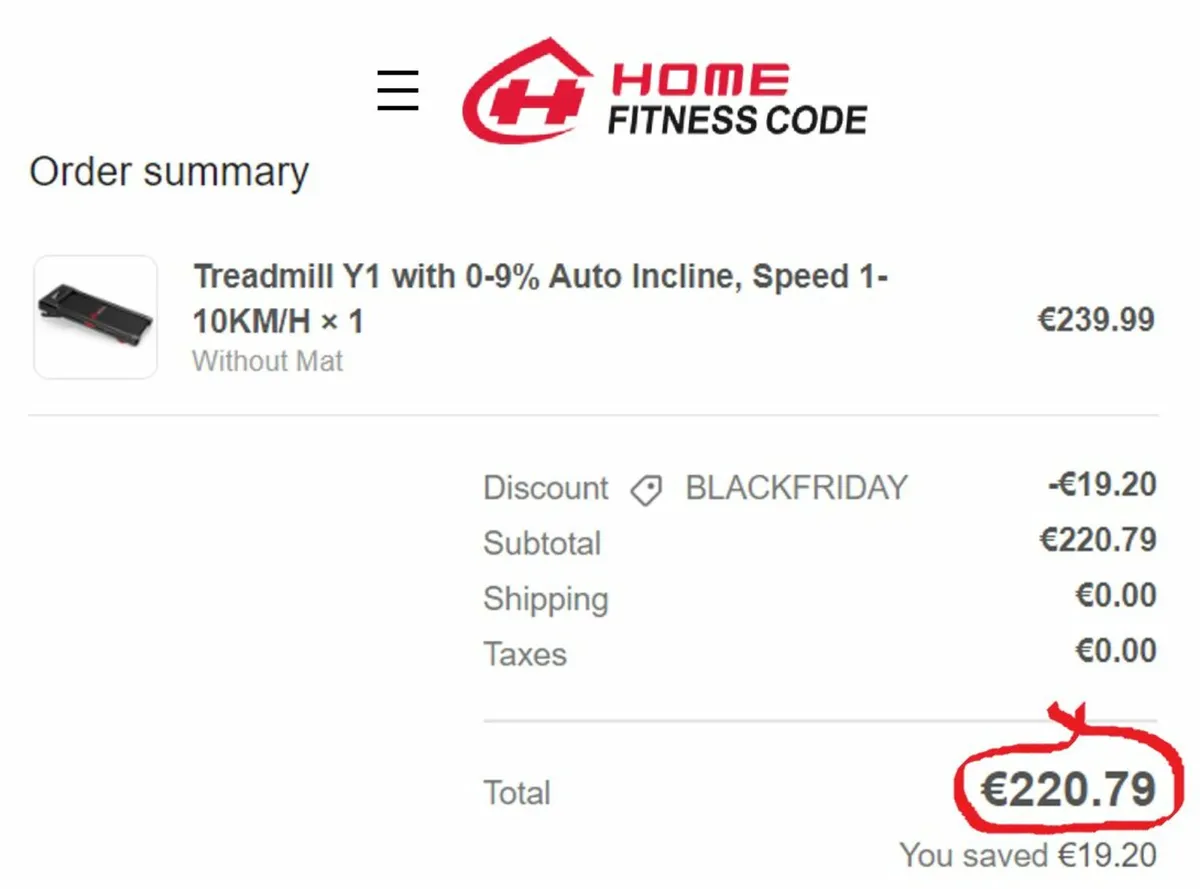Viewport: 1200px width, 889px height.
Task: Click the 'You saved €19.20' text
Action: pos(1028,855)
